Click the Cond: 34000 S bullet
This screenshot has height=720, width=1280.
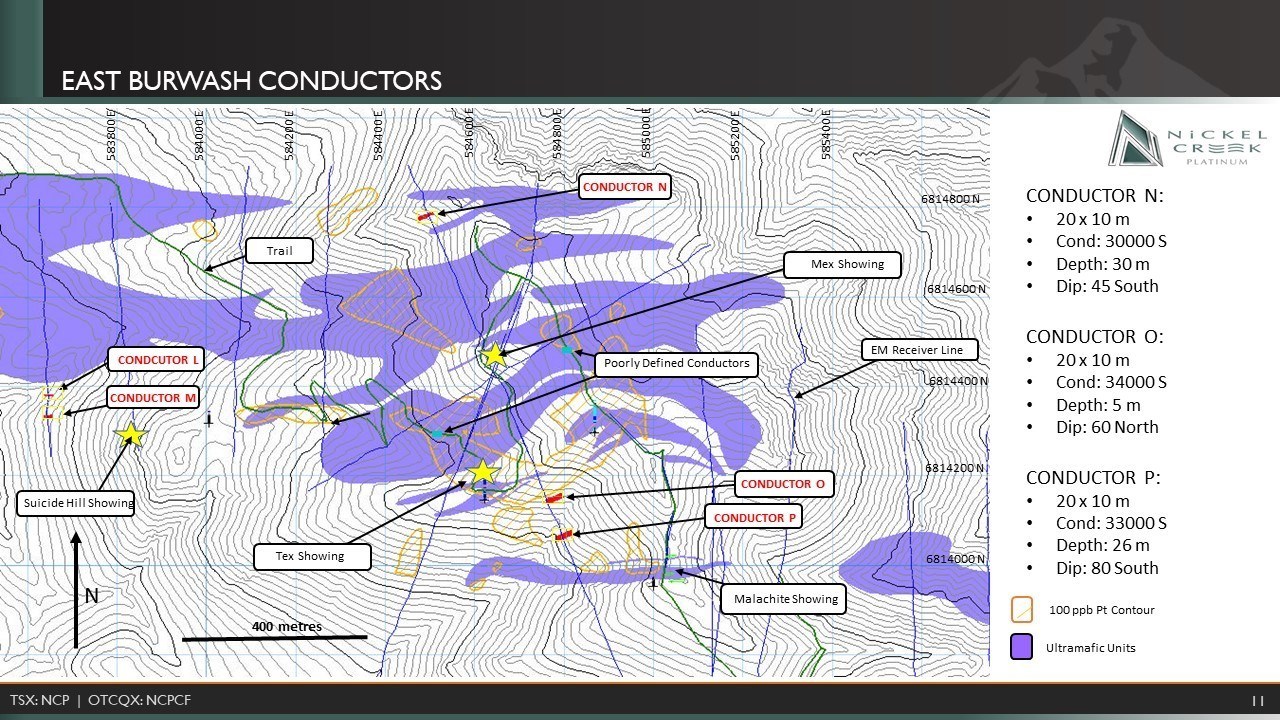(1111, 383)
